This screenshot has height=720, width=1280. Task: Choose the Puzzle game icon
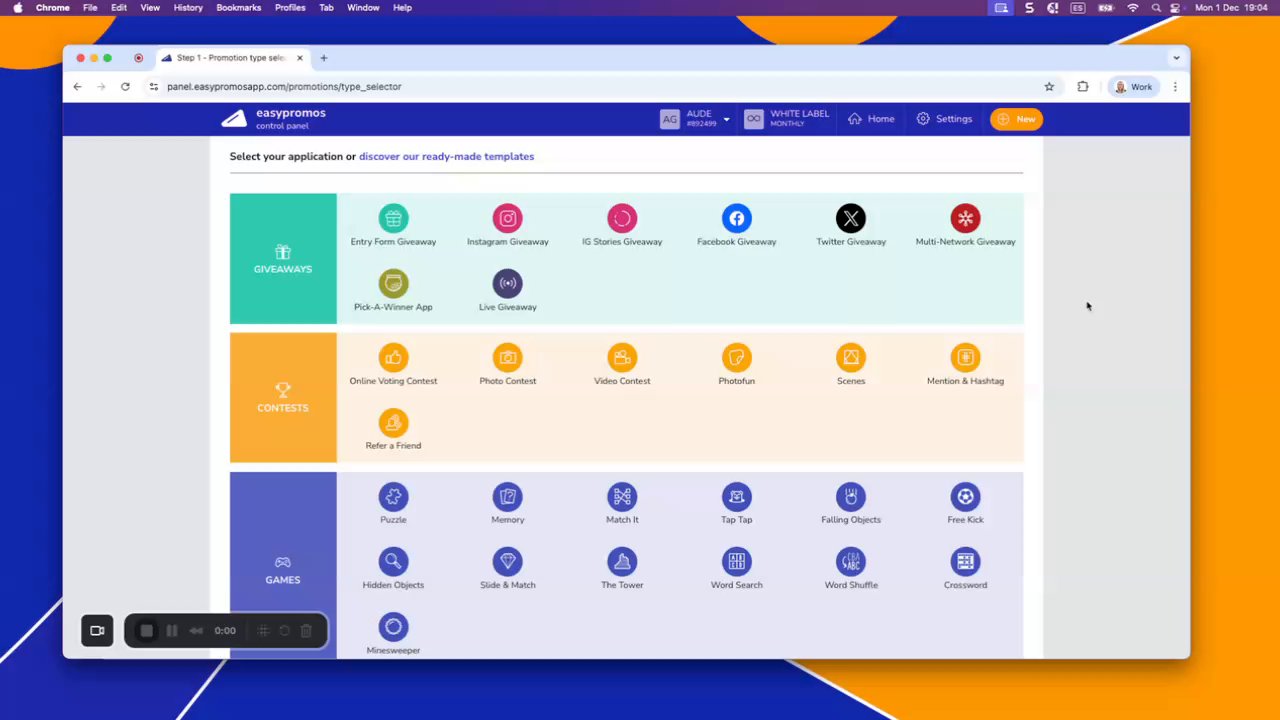[393, 496]
